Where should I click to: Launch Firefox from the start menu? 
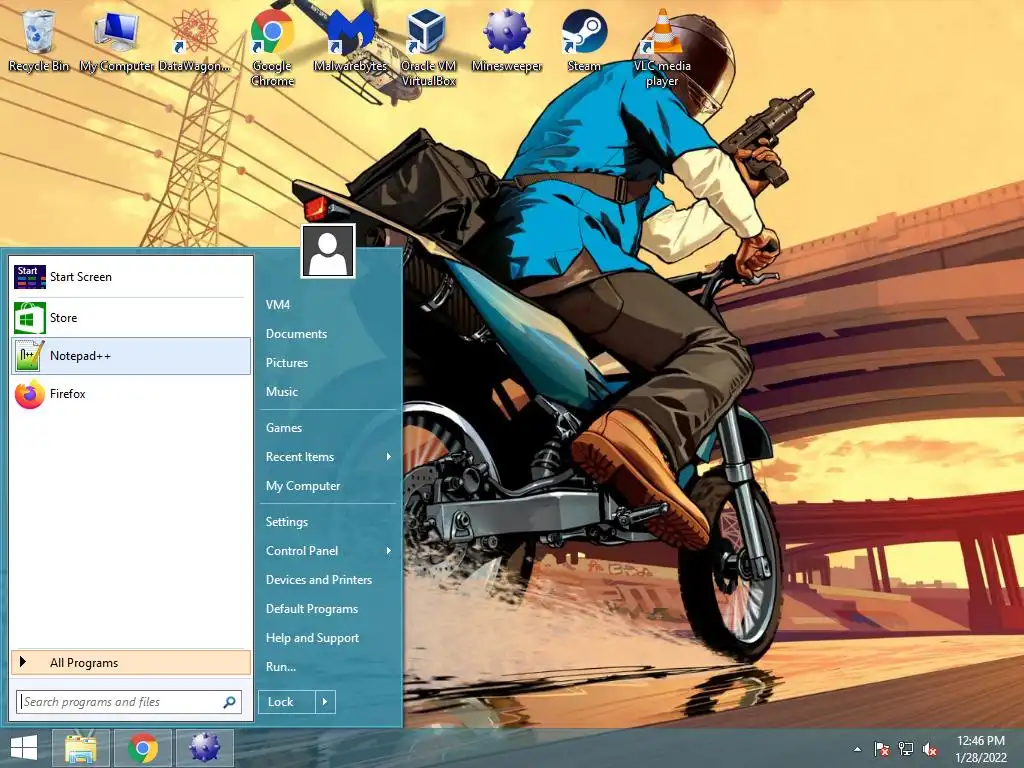pyautogui.click(x=131, y=394)
